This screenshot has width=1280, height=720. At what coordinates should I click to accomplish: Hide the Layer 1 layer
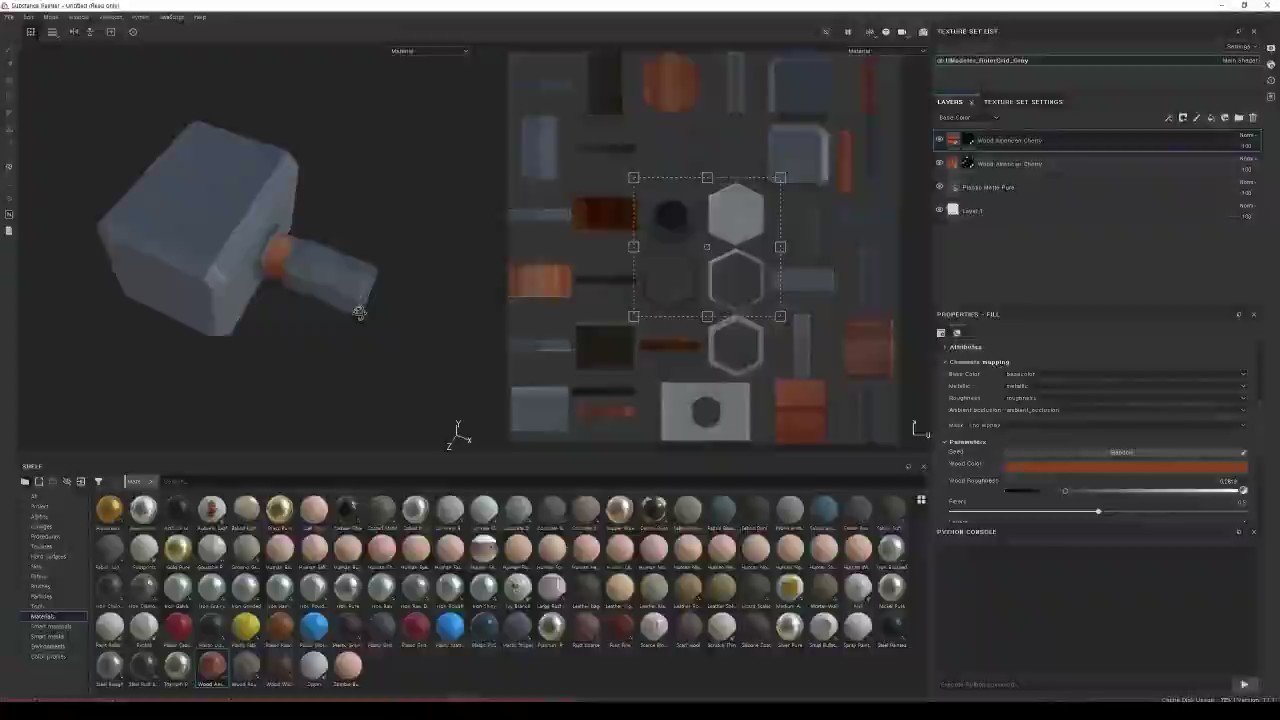coord(939,210)
